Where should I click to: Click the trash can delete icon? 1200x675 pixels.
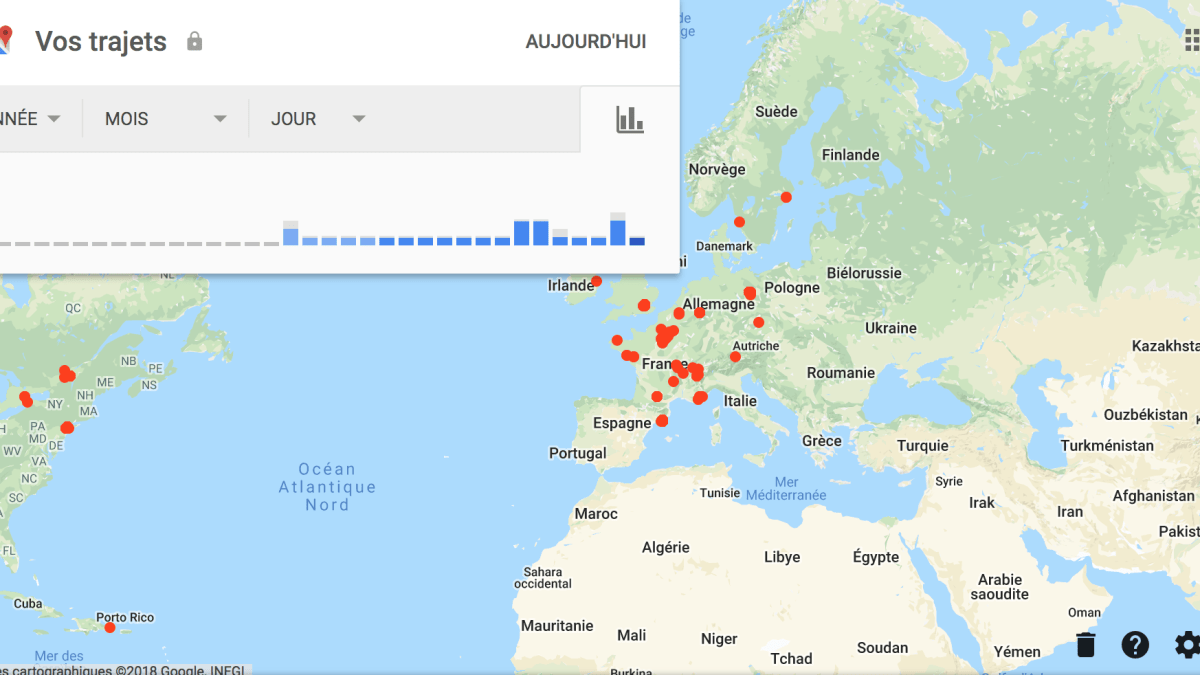click(1086, 645)
